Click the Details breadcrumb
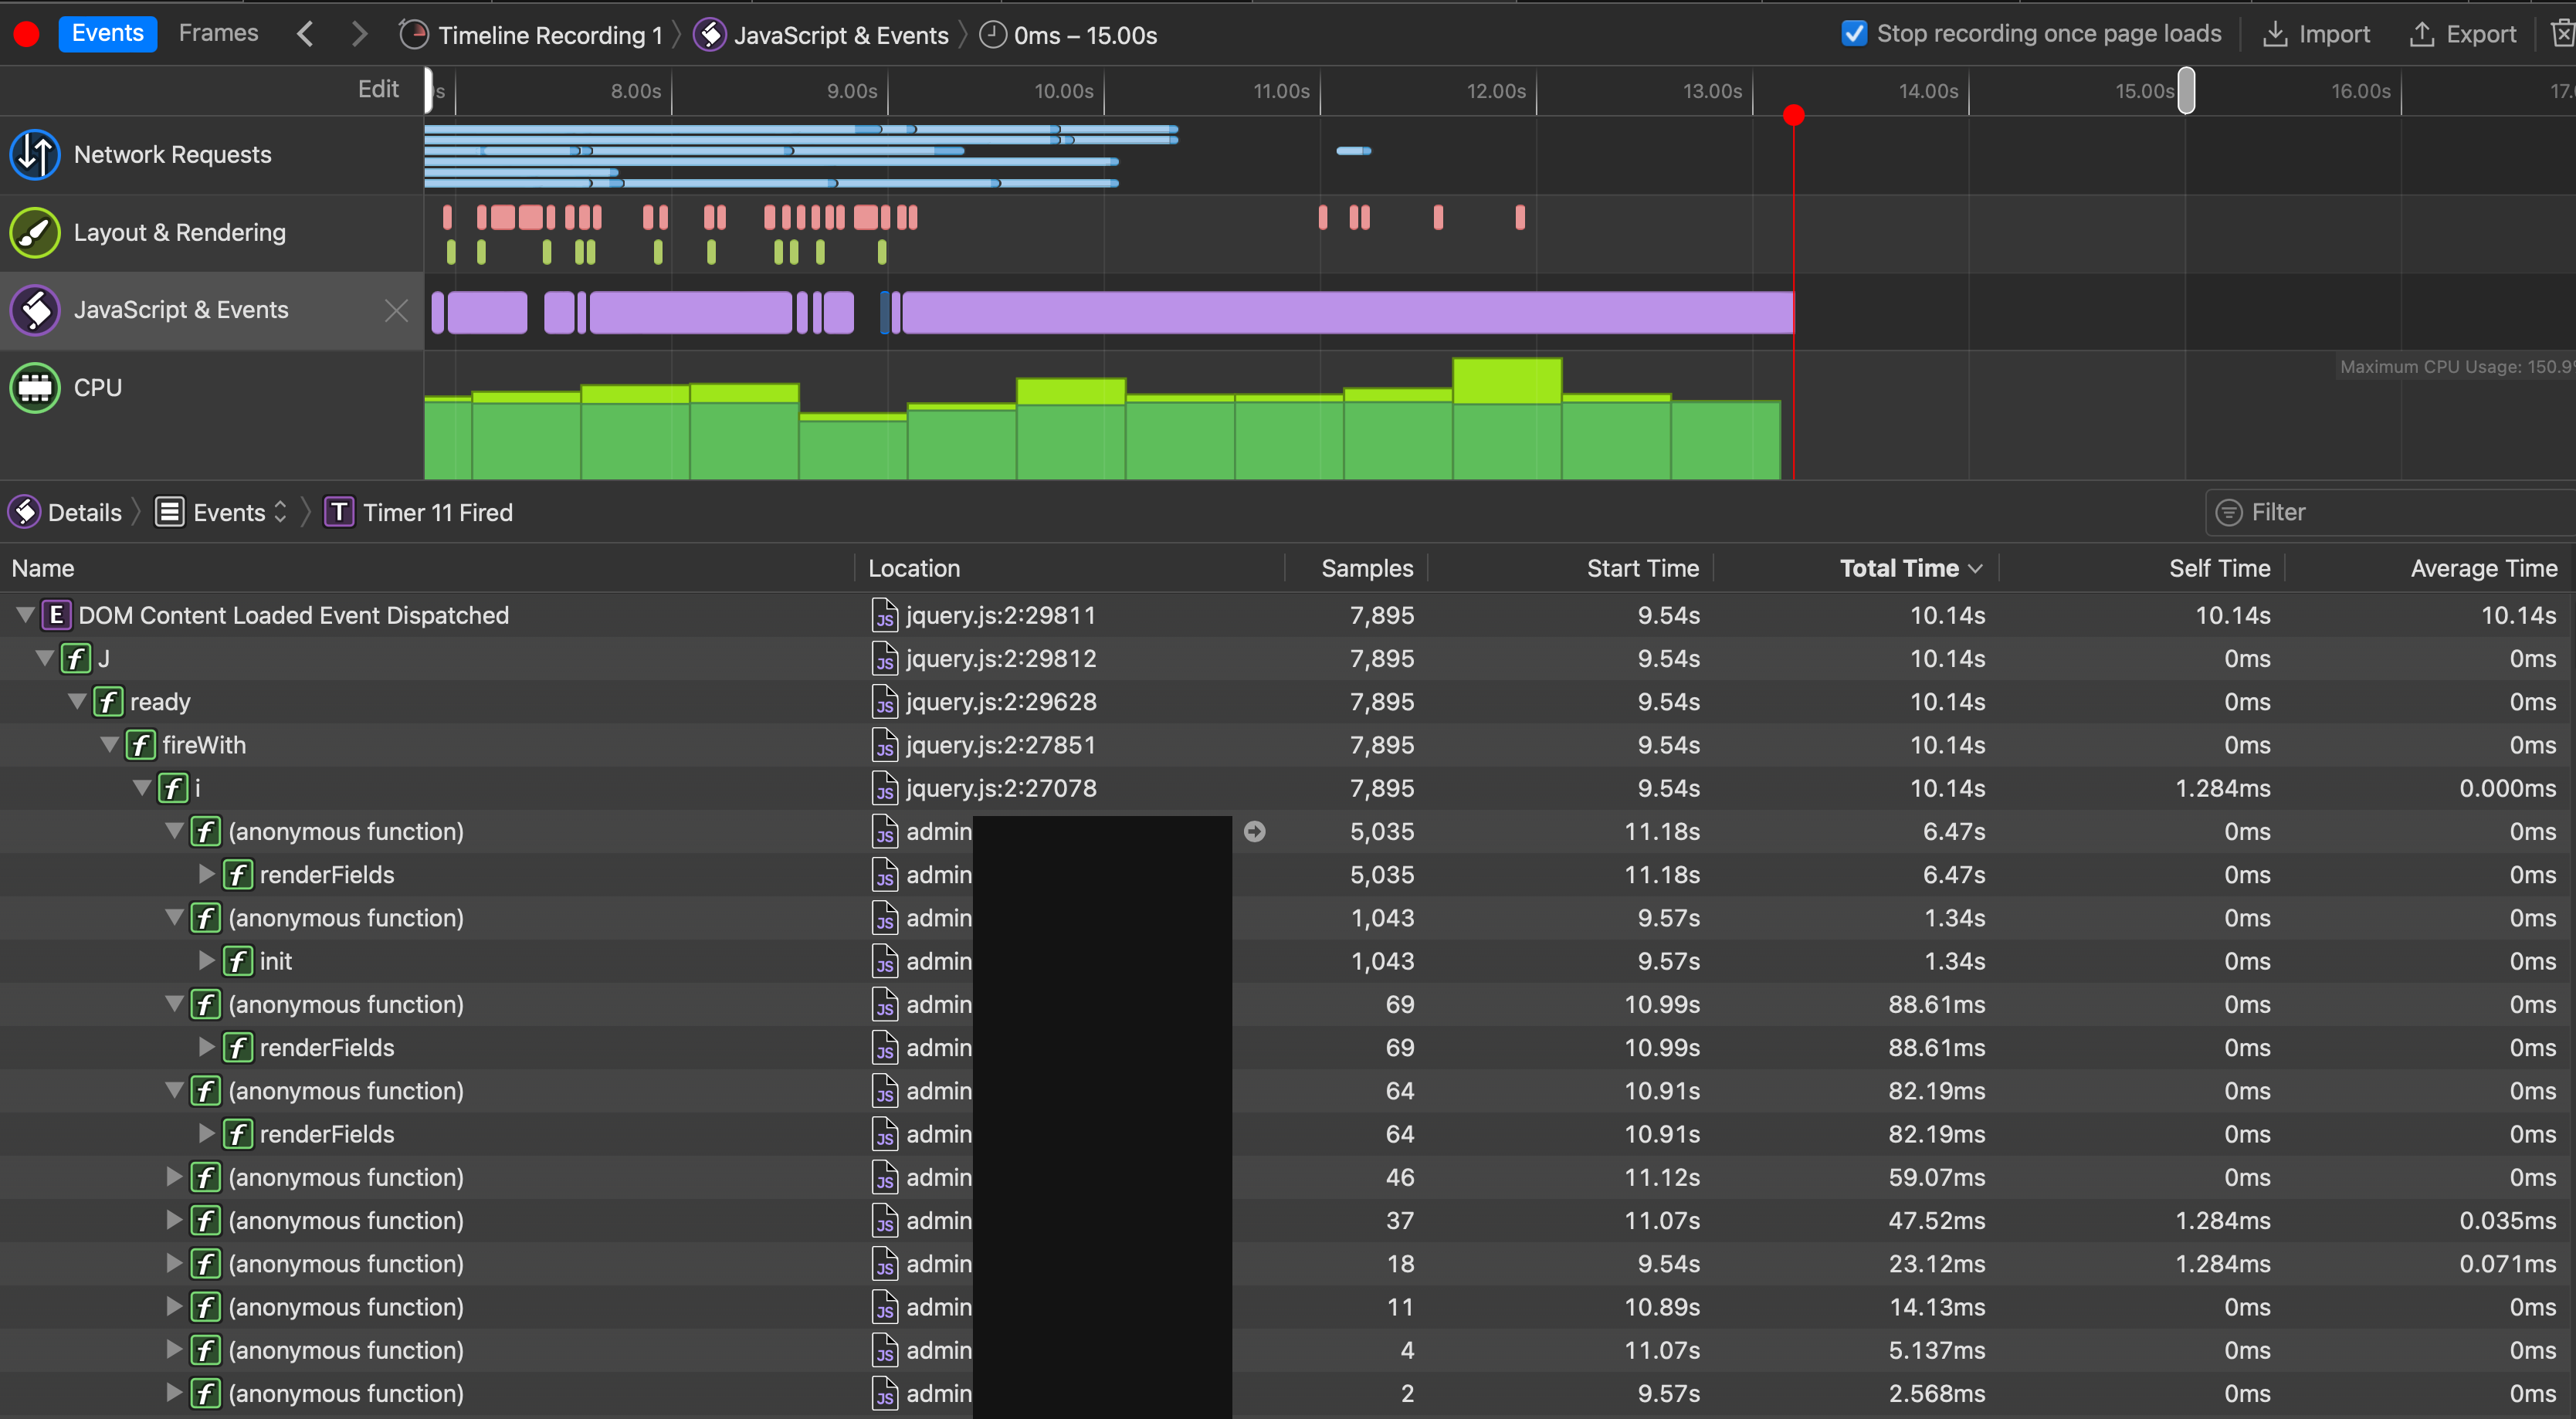Screen dimensions: 2576x1419 point(65,512)
